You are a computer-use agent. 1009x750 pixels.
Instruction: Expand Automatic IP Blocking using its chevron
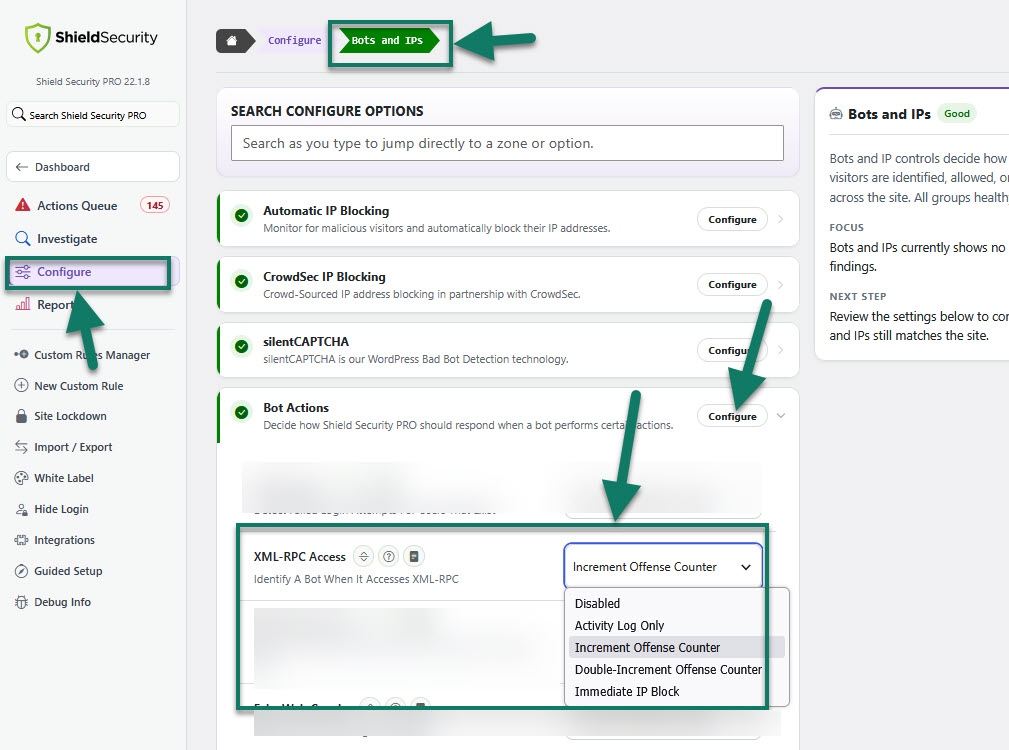coord(781,219)
